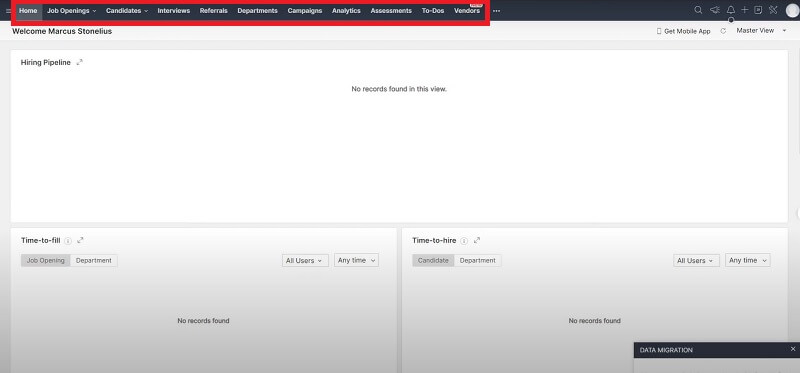800x373 pixels.
Task: Refresh the dashboard with the reload icon
Action: 723,31
